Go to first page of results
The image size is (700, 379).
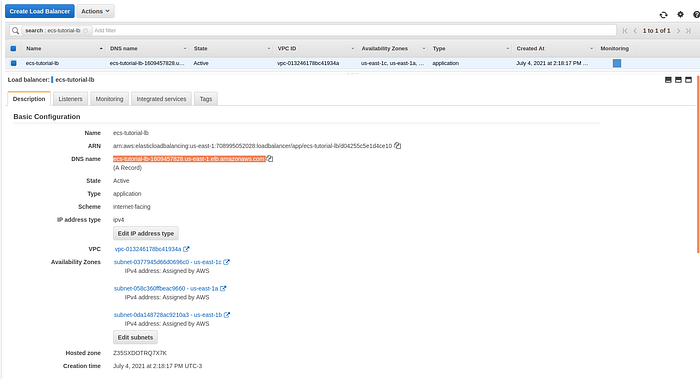click(x=625, y=31)
